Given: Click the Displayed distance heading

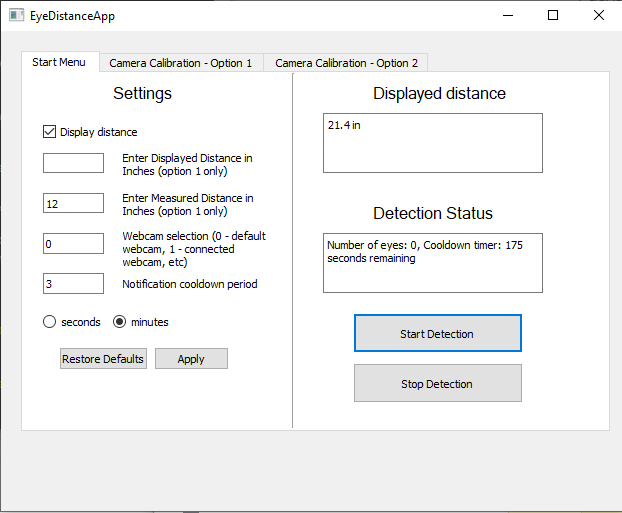Looking at the screenshot, I should [x=439, y=94].
